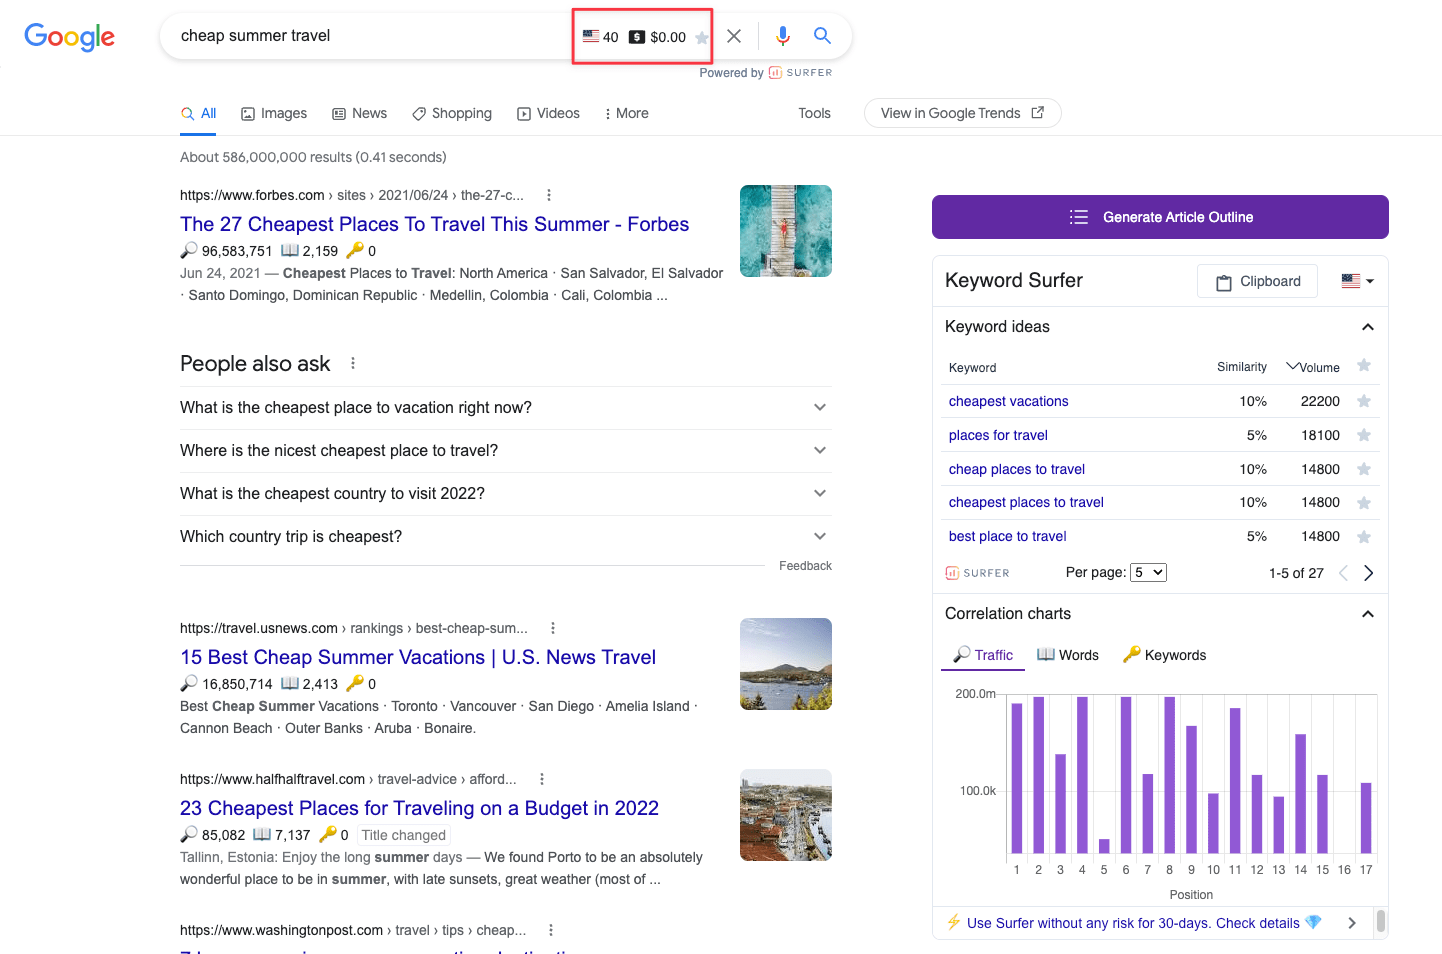Switch to the News tab
The width and height of the screenshot is (1442, 954).
tap(360, 113)
